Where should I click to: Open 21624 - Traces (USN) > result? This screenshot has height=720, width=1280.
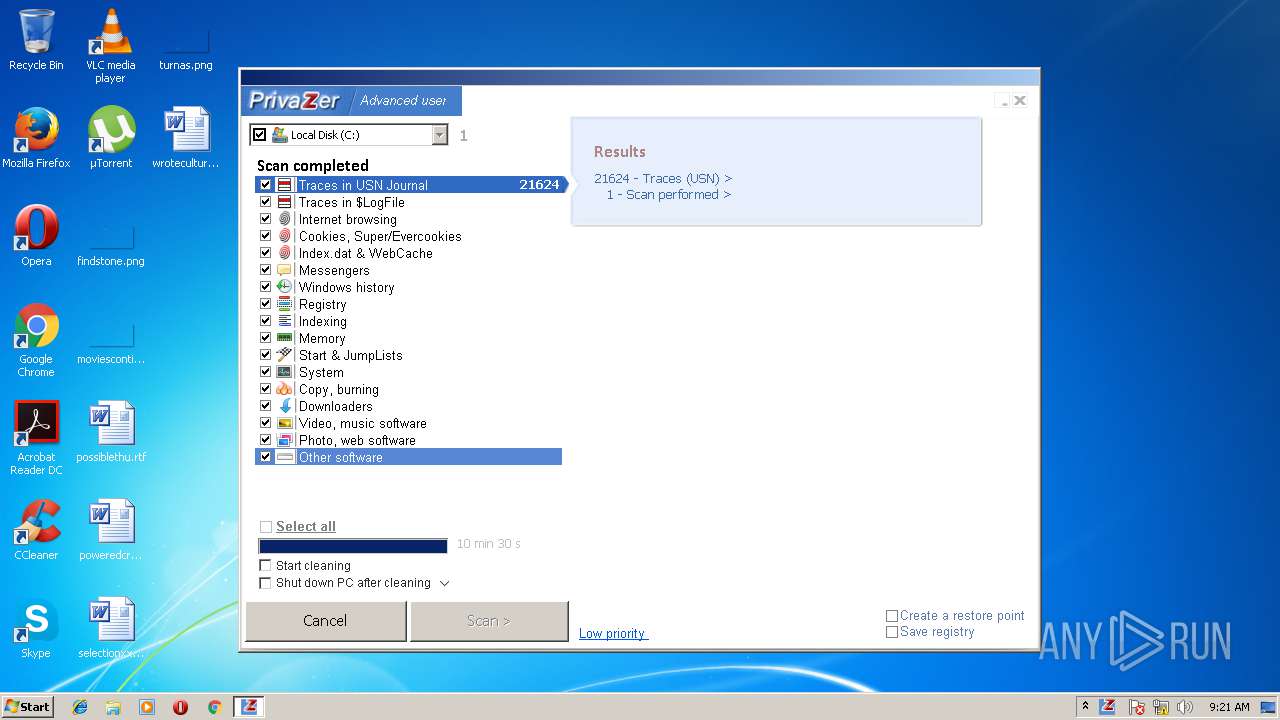(x=663, y=179)
